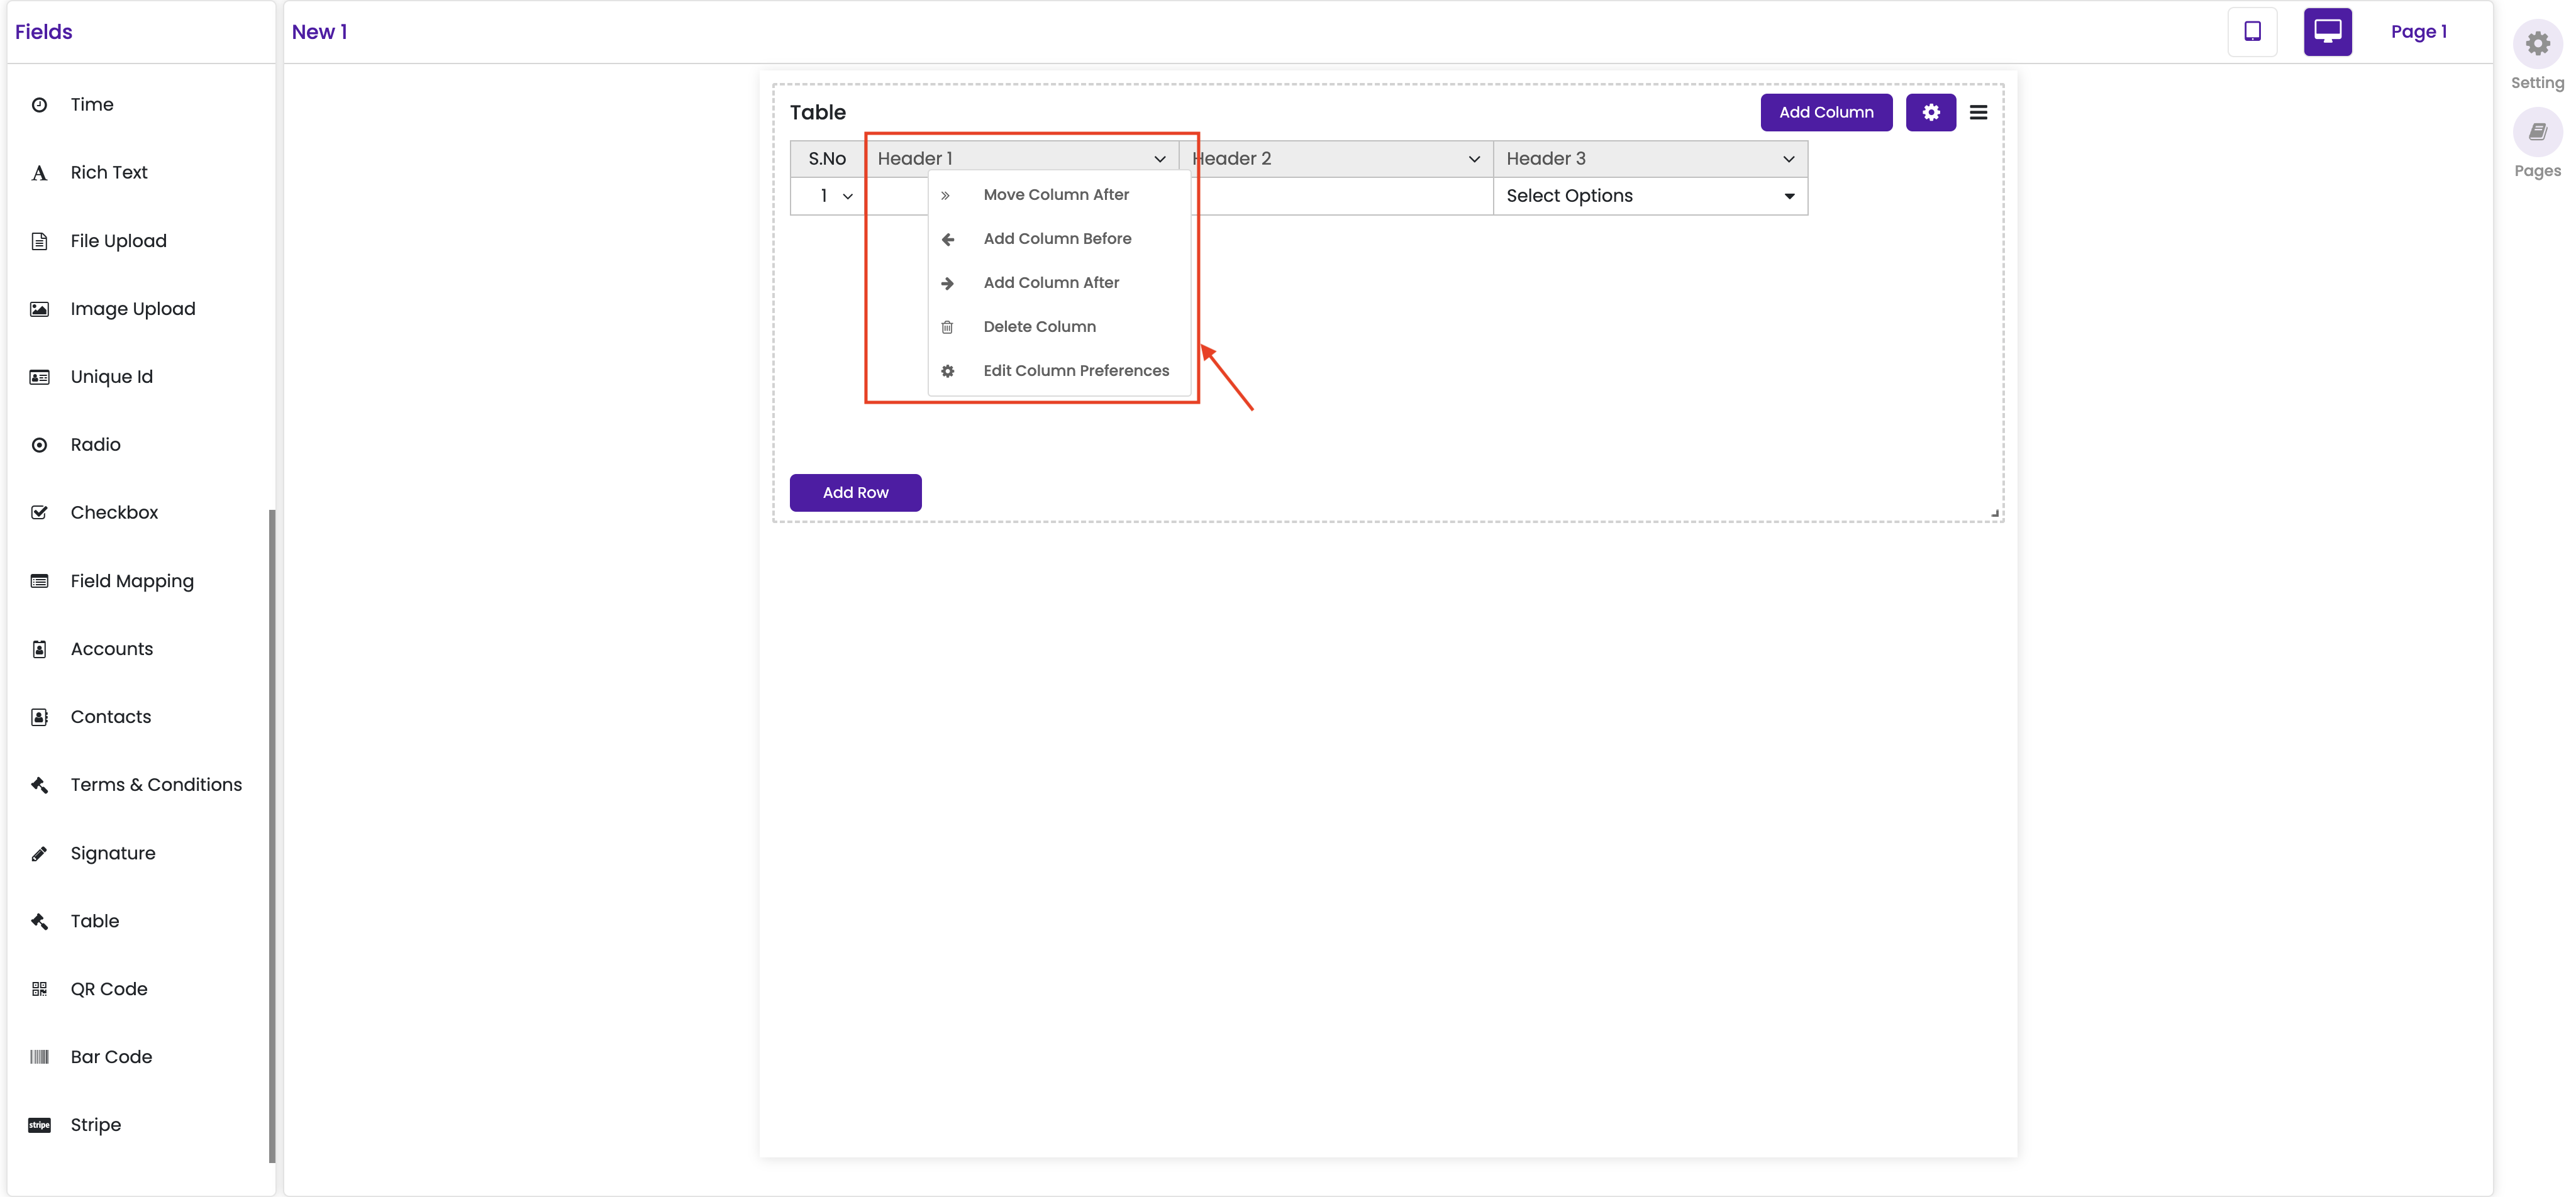The image size is (2576, 1197).
Task: Click the QR Code icon
Action: 39,989
